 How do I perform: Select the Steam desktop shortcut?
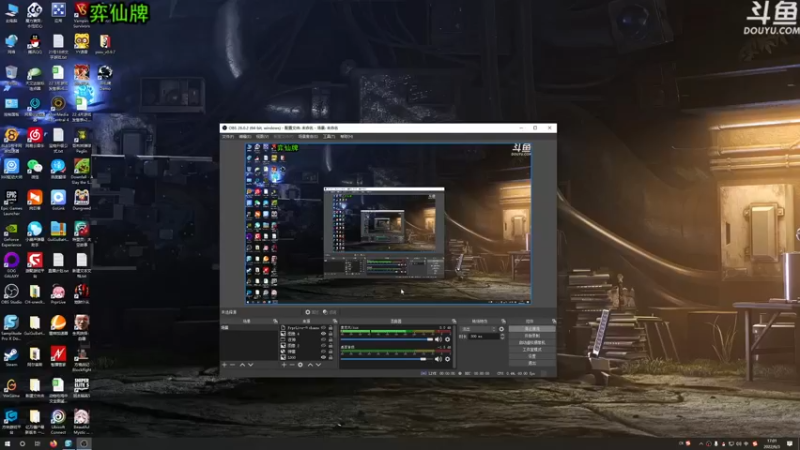click(11, 357)
